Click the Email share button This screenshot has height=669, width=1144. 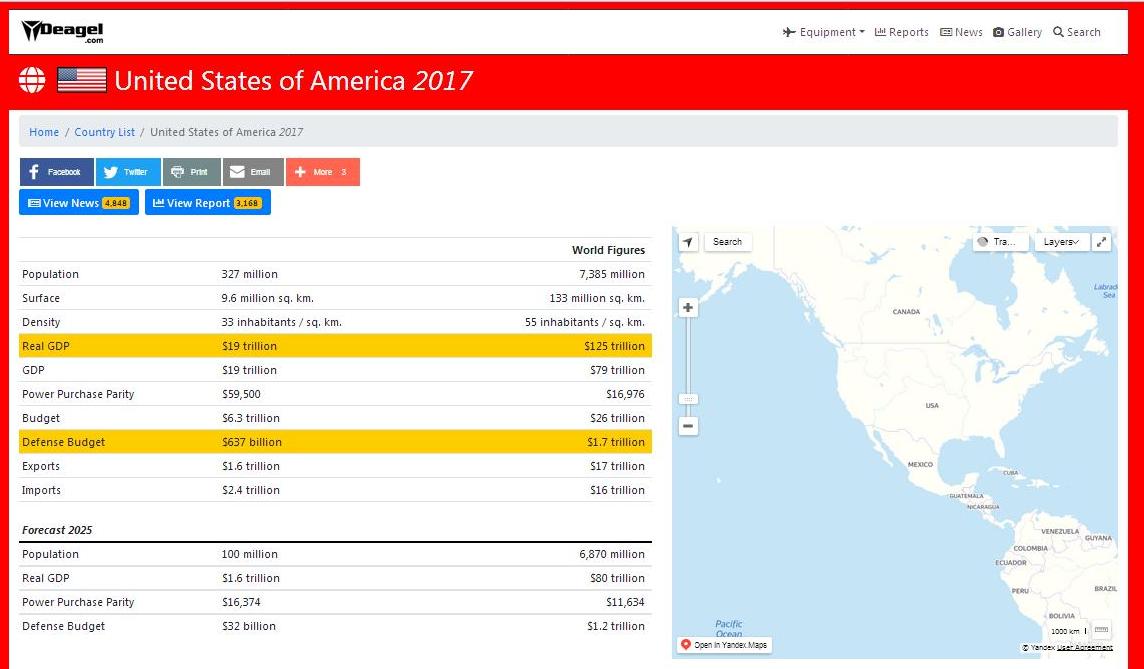point(252,172)
